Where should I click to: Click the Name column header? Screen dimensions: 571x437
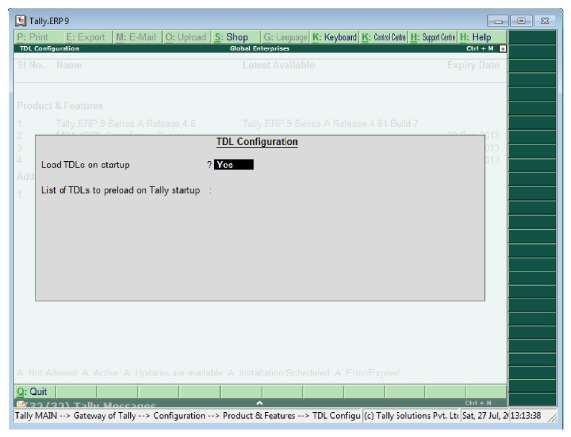(x=69, y=65)
